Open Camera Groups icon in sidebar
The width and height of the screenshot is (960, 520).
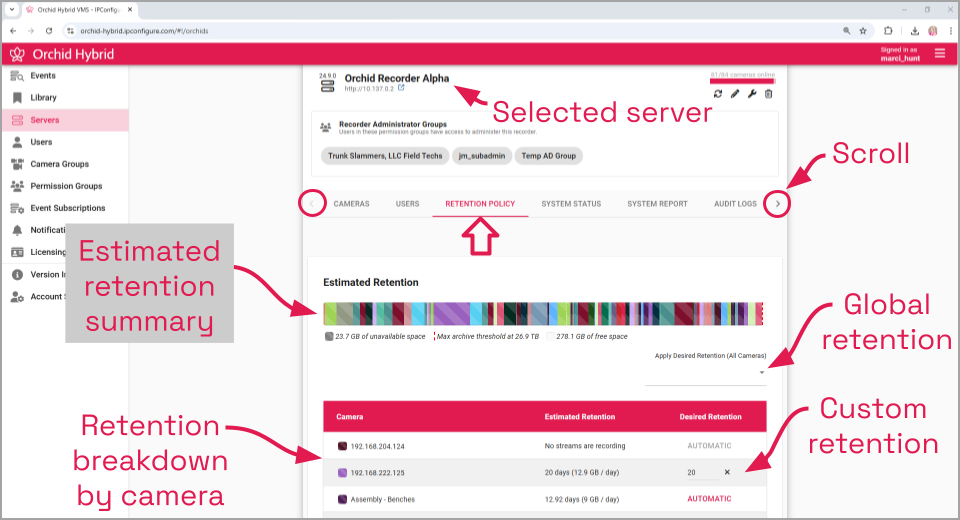tap(17, 164)
